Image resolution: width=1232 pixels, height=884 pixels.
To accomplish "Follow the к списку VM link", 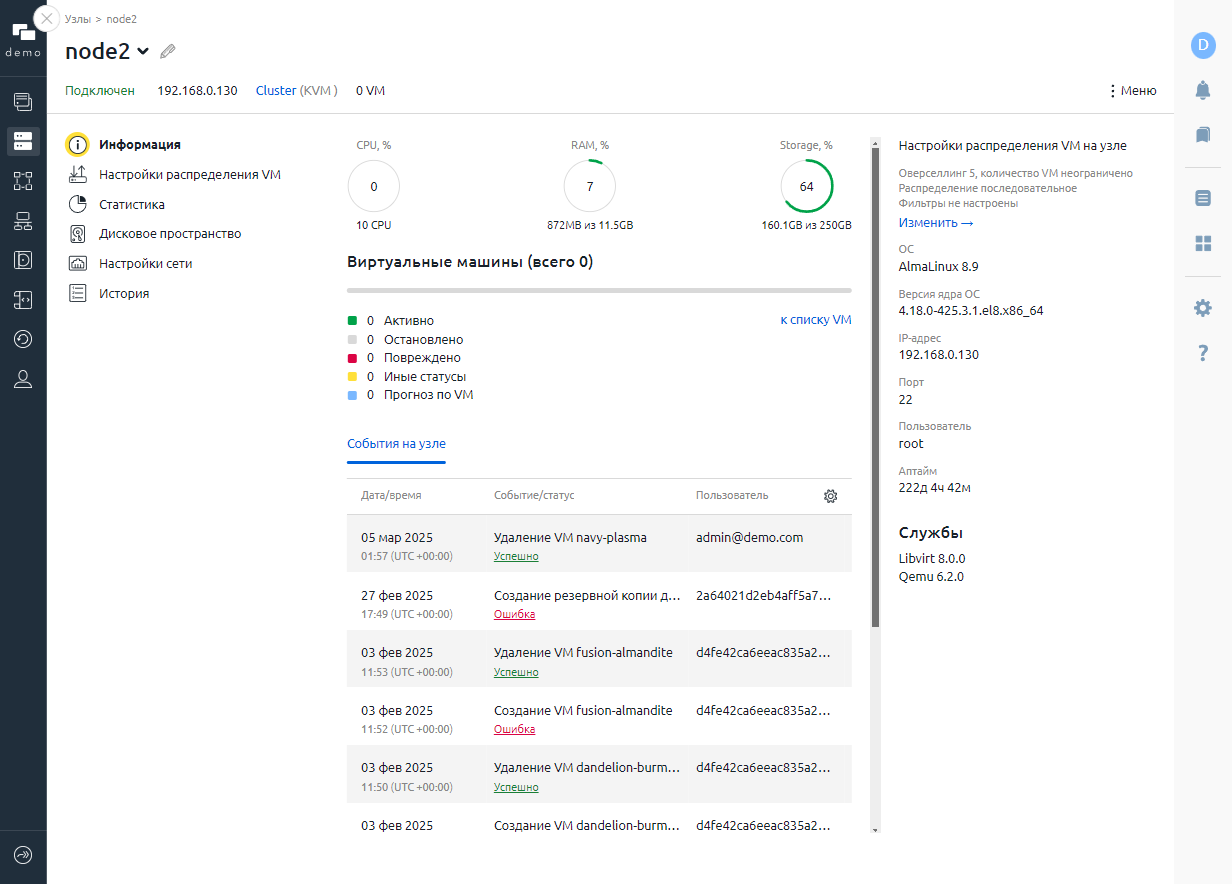I will pos(815,320).
